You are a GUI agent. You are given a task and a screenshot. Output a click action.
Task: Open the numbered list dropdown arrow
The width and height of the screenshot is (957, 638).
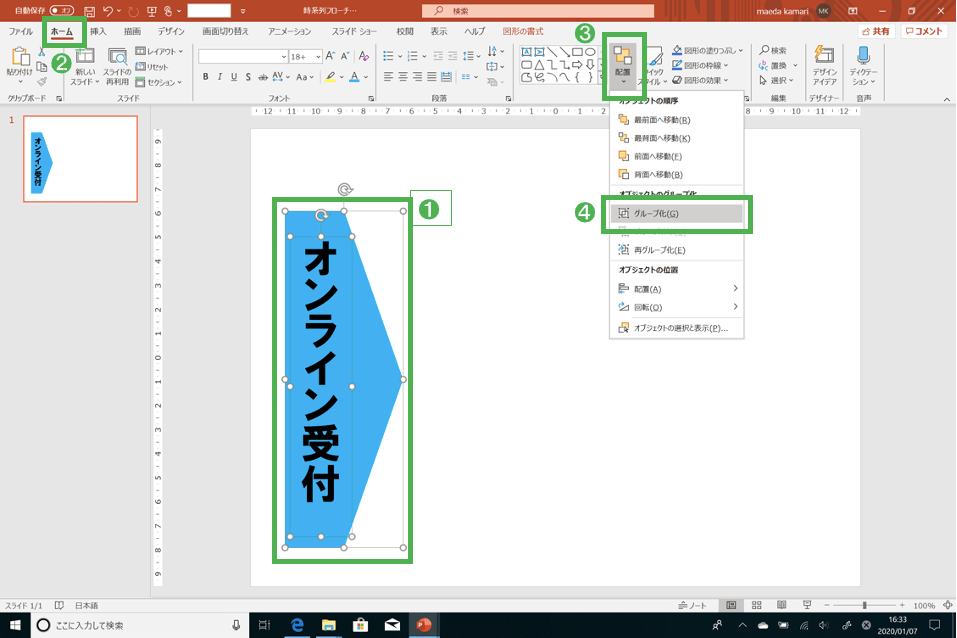click(424, 56)
